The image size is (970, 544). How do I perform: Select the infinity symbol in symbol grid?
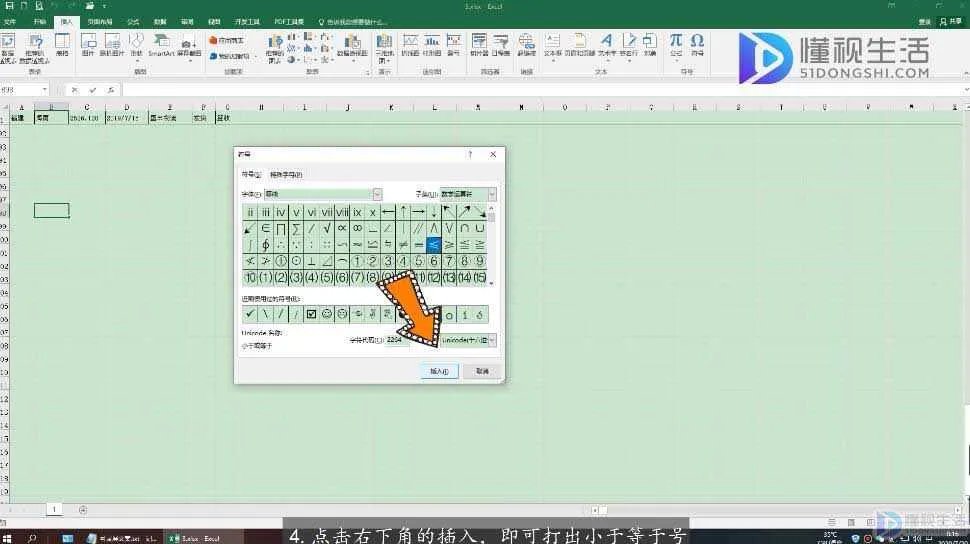(x=357, y=228)
